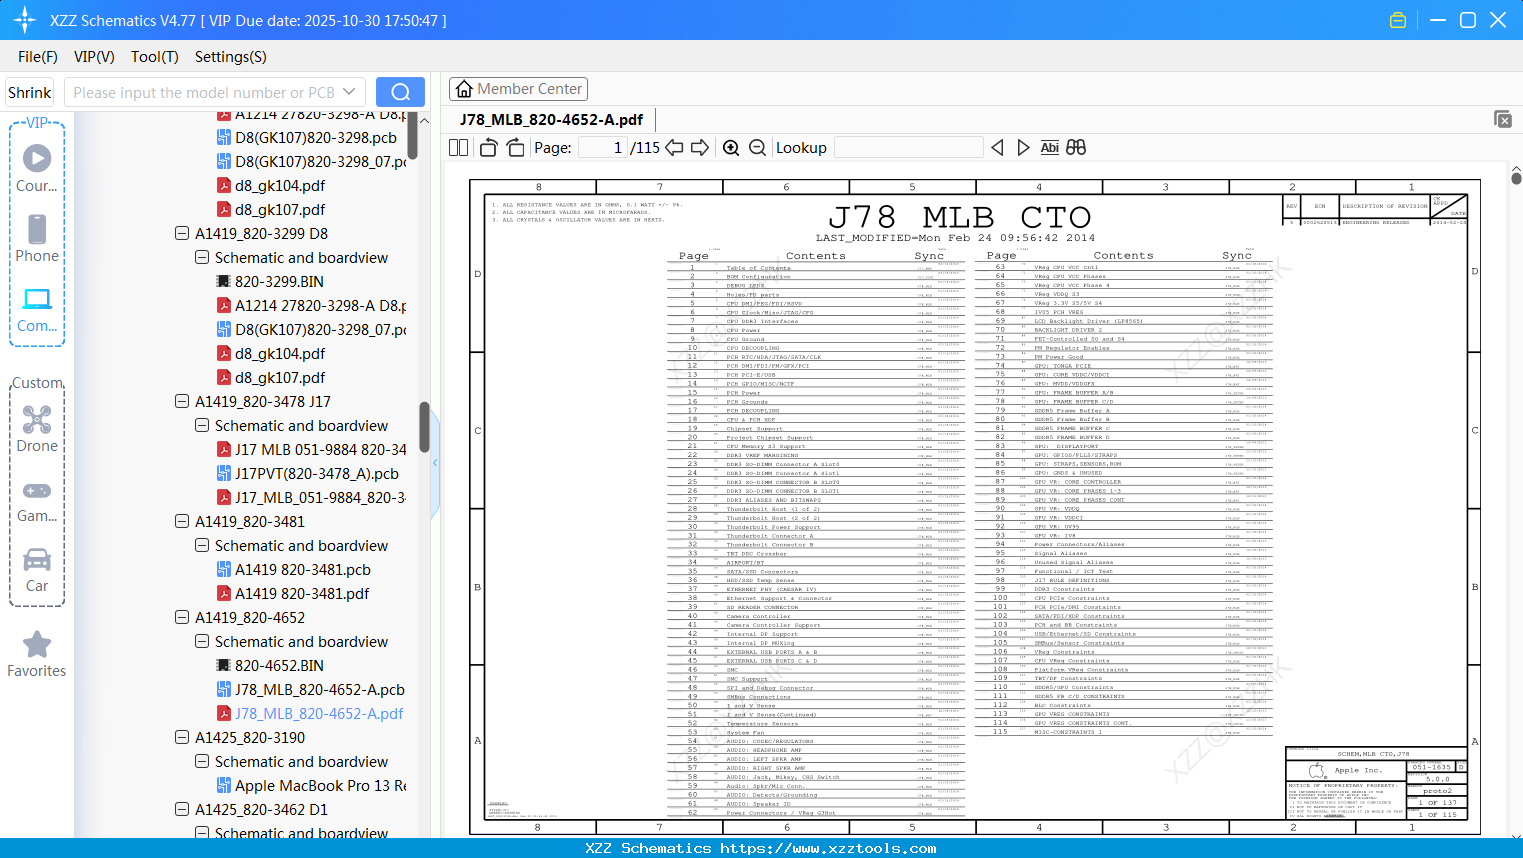Open the Tool(T) menu
1523x858 pixels.
click(x=155, y=57)
